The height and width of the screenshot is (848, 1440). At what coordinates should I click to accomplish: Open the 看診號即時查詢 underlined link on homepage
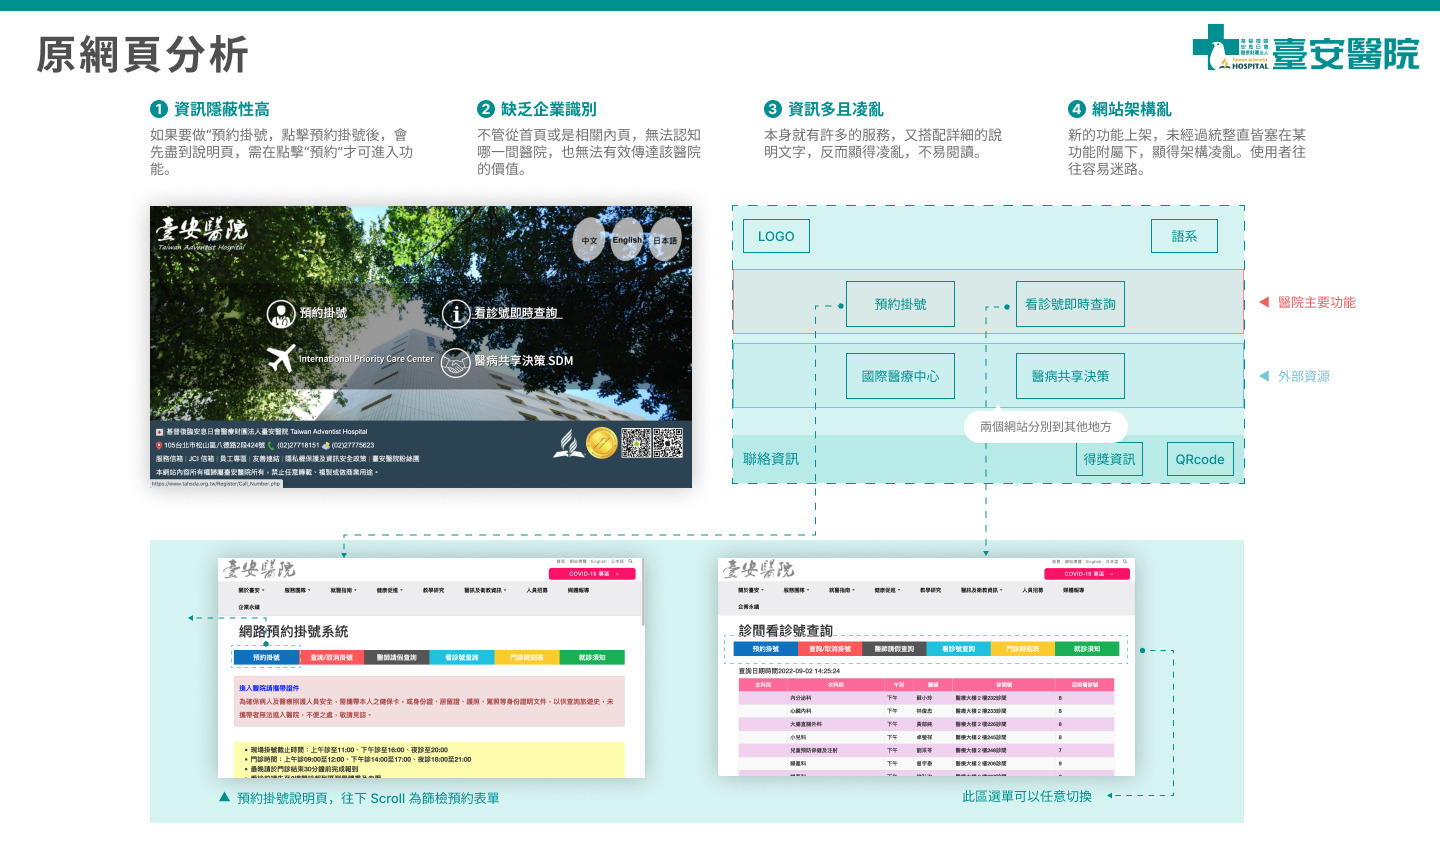tap(517, 313)
